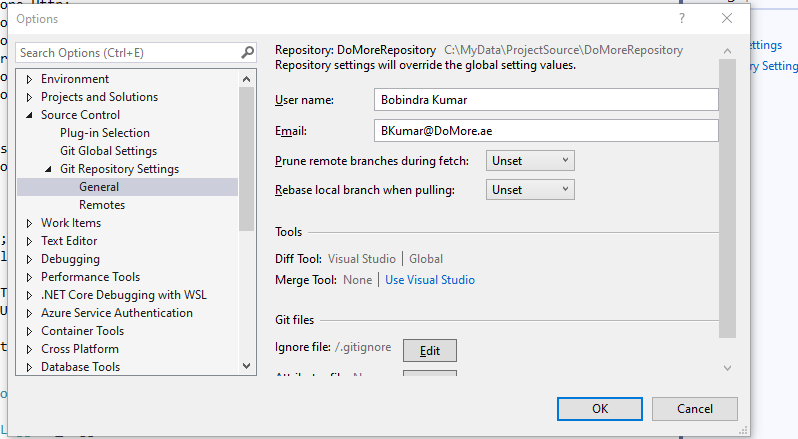This screenshot has width=798, height=439.
Task: Expand the Database Tools node
Action: pos(29,367)
